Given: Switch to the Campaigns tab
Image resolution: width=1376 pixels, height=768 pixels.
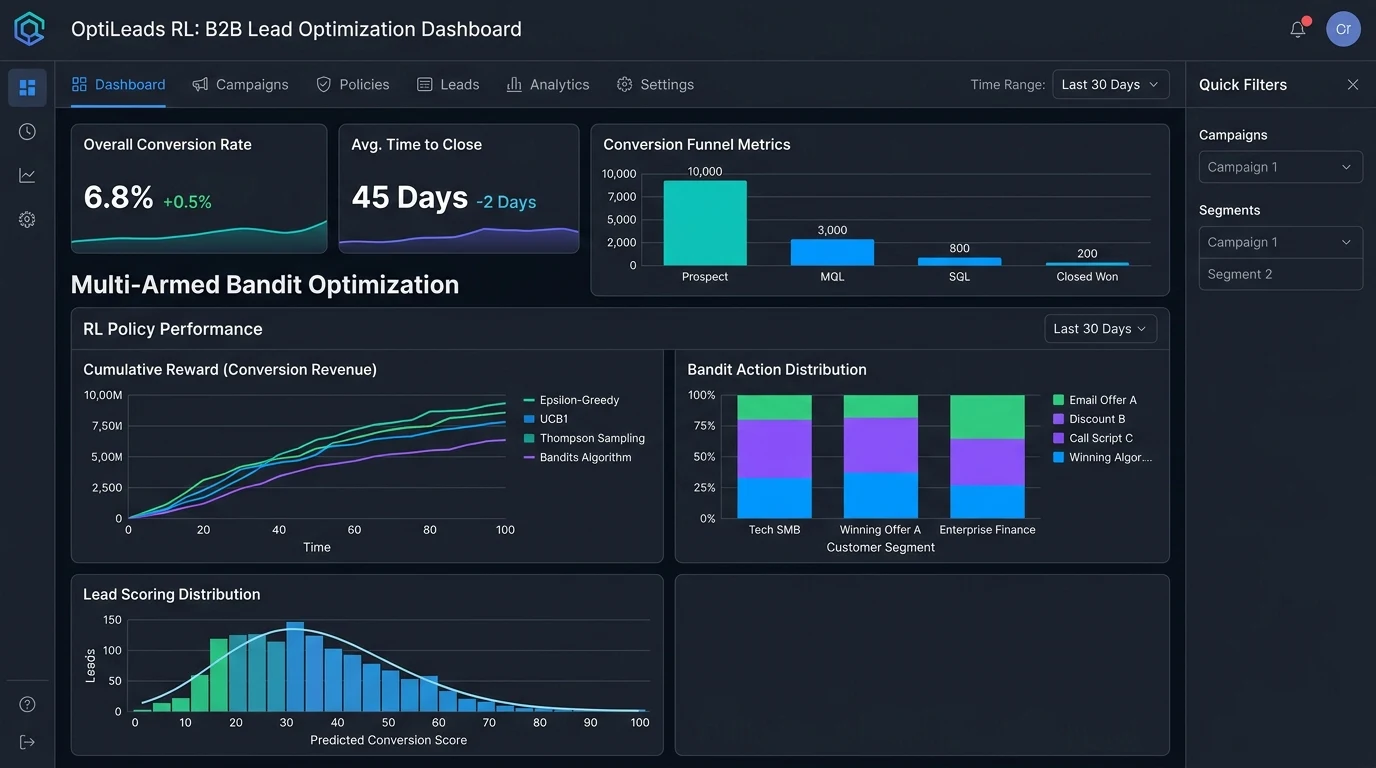Looking at the screenshot, I should coord(240,85).
